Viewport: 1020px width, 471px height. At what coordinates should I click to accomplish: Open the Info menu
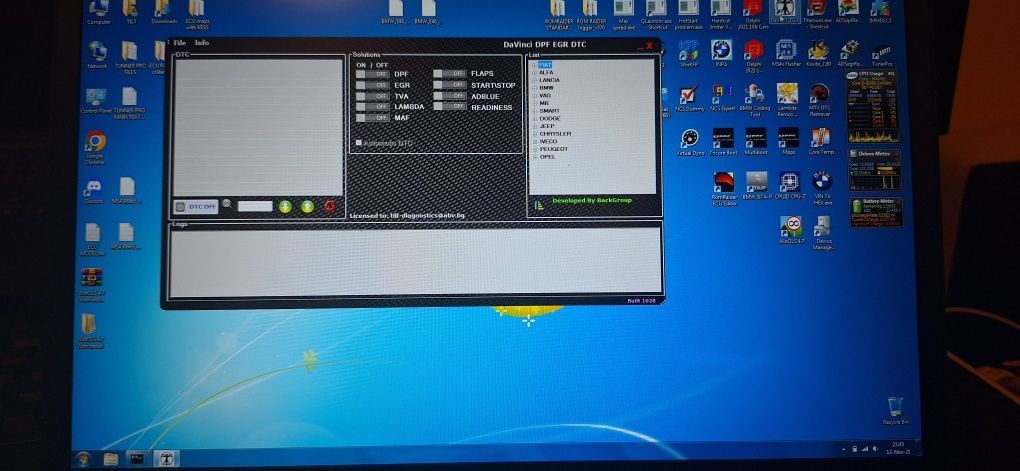202,43
